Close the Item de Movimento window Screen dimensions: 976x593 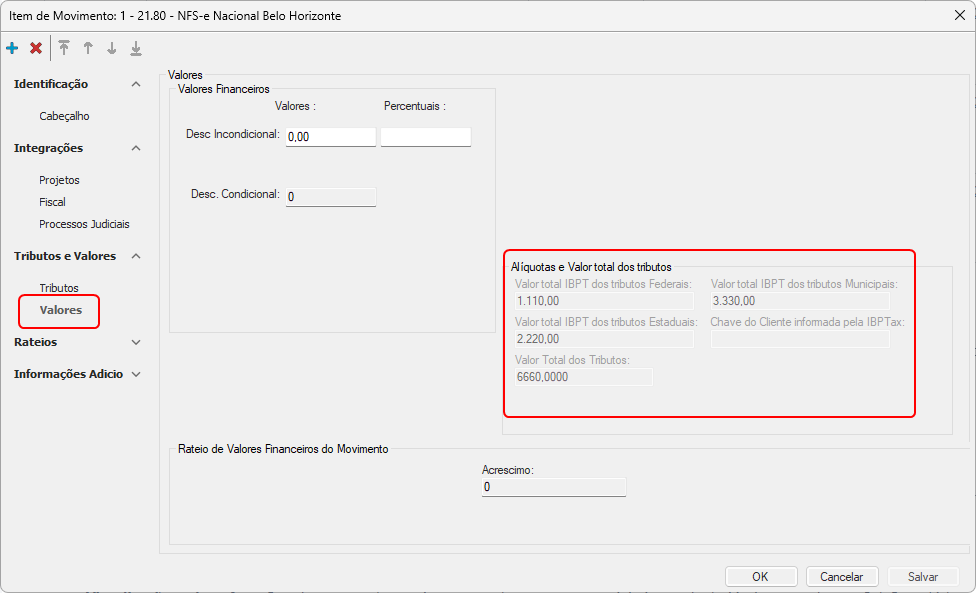pos(960,14)
